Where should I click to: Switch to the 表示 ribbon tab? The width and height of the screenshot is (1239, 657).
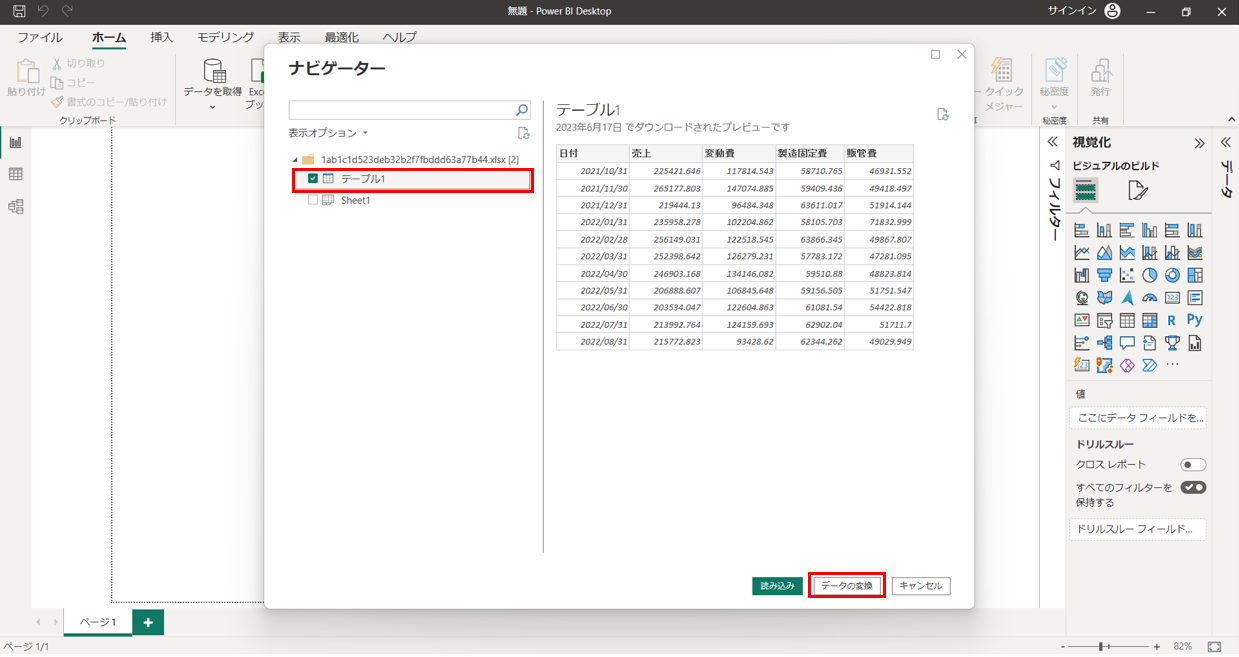click(289, 37)
